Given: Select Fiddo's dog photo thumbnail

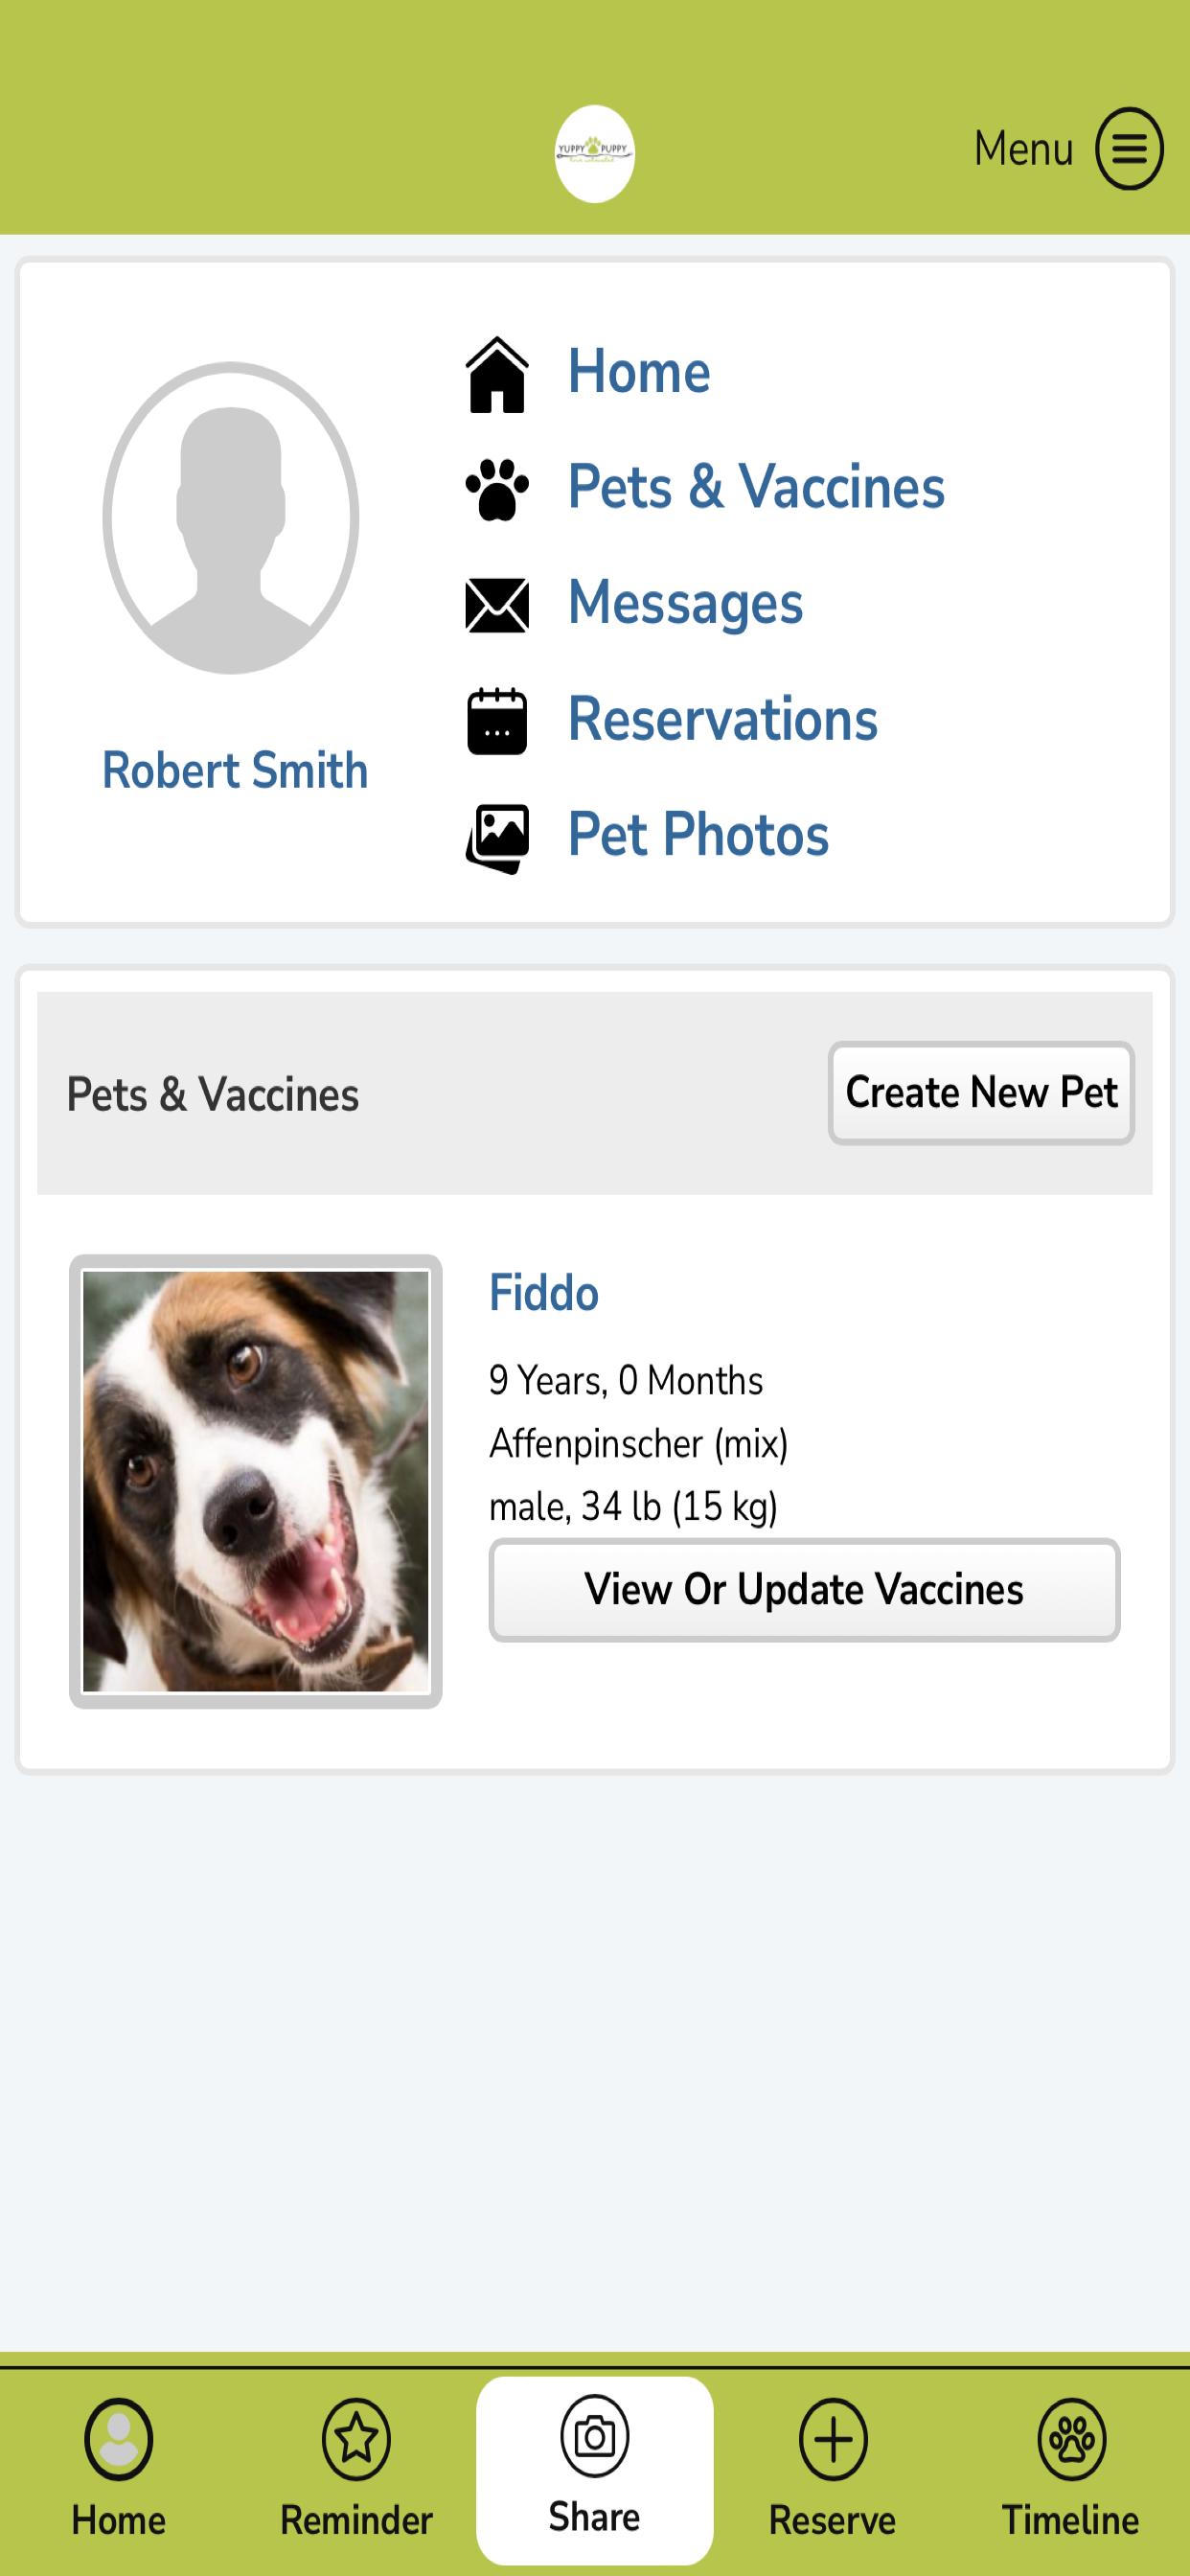Looking at the screenshot, I should pos(256,1481).
